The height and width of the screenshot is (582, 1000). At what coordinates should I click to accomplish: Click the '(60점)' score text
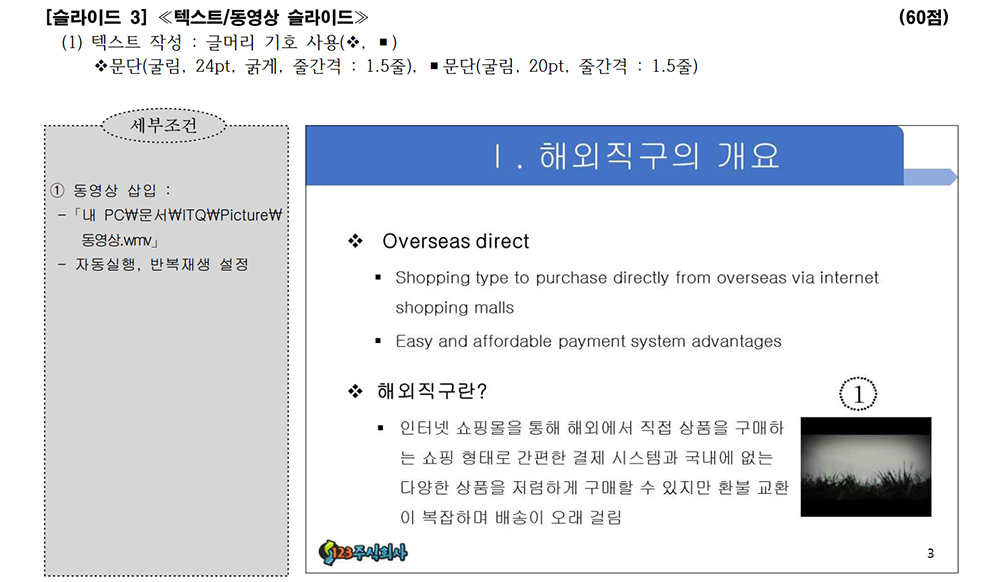point(923,17)
